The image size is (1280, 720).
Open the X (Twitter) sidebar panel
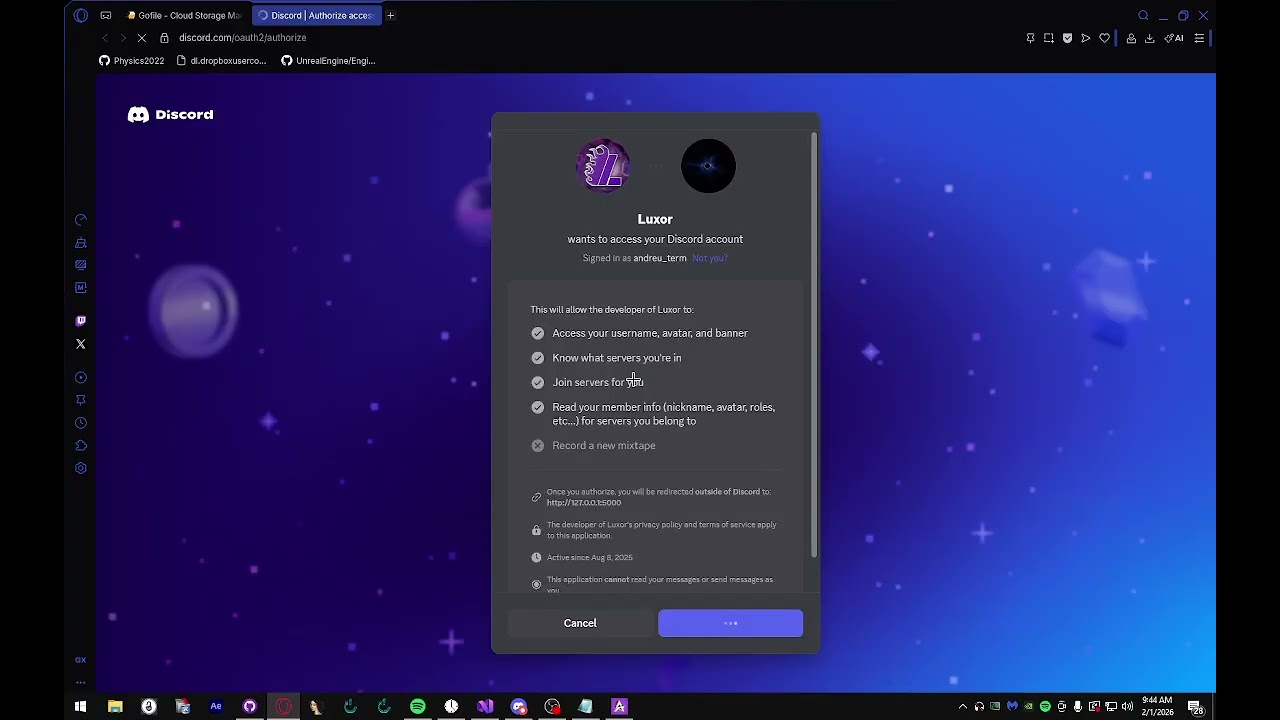click(x=81, y=344)
